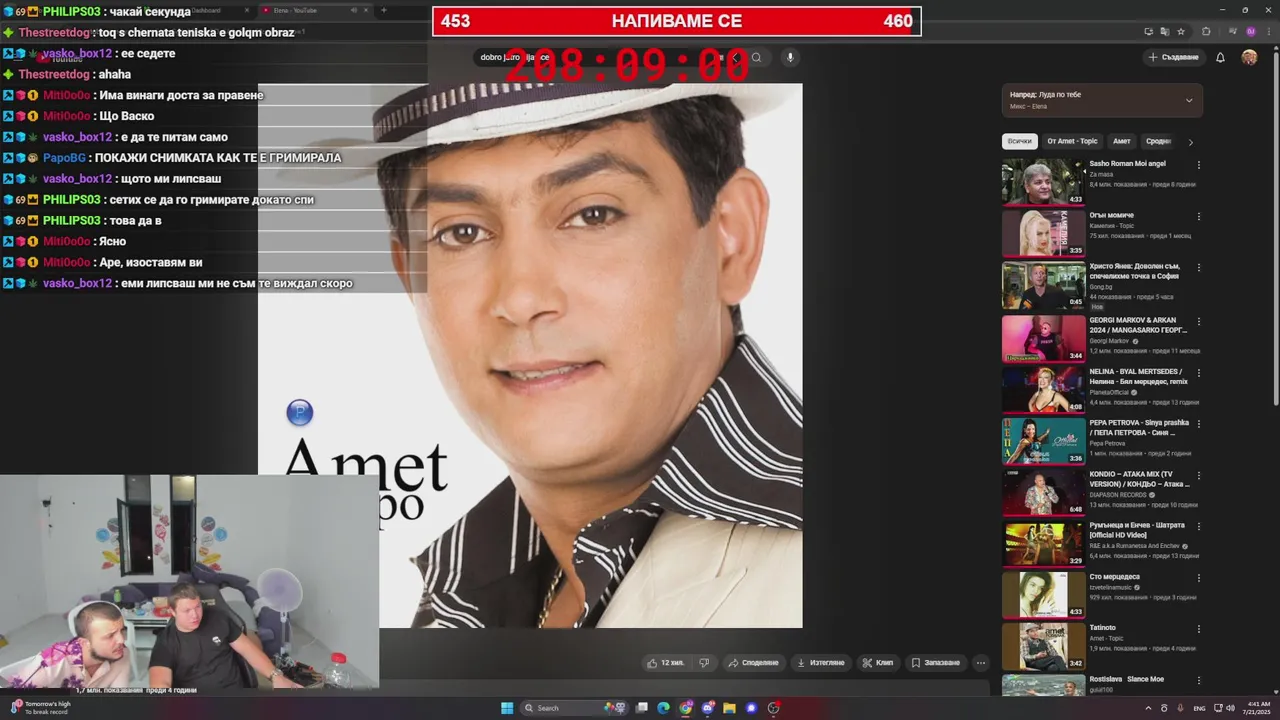Viewport: 1280px width, 720px height.
Task: Select the 'От Amet - Topic' filter chip
Action: pos(1072,141)
